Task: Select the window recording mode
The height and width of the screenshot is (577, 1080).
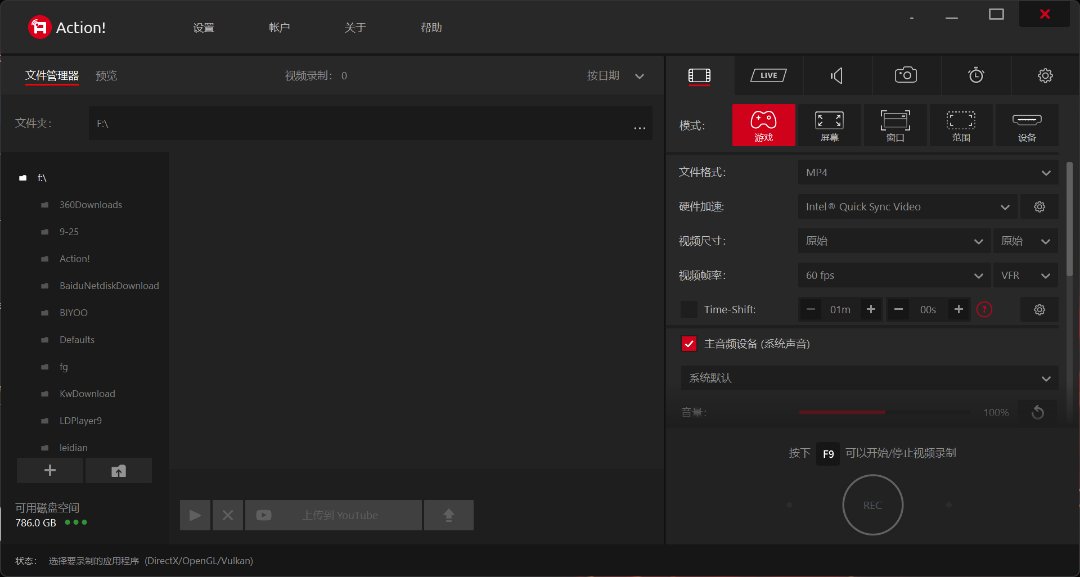Action: point(895,125)
